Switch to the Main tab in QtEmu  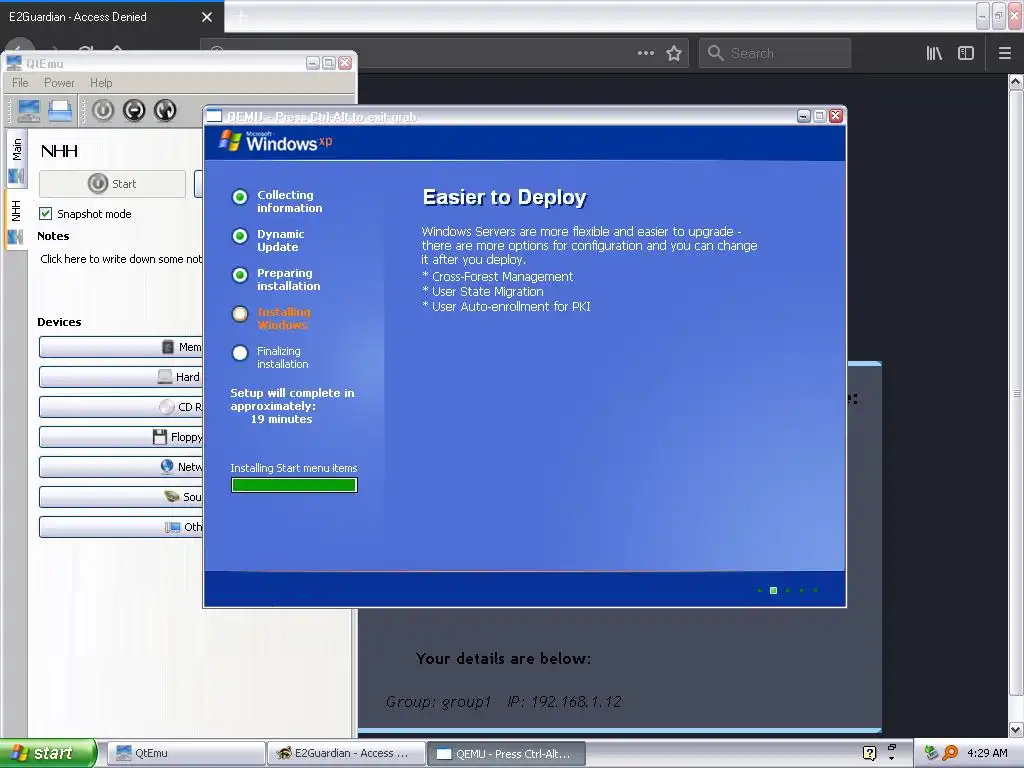click(x=16, y=159)
